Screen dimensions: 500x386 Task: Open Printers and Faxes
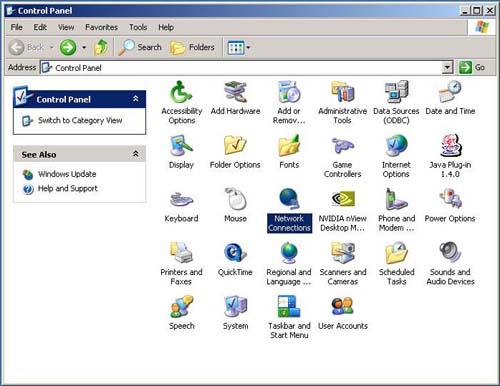coord(181,264)
